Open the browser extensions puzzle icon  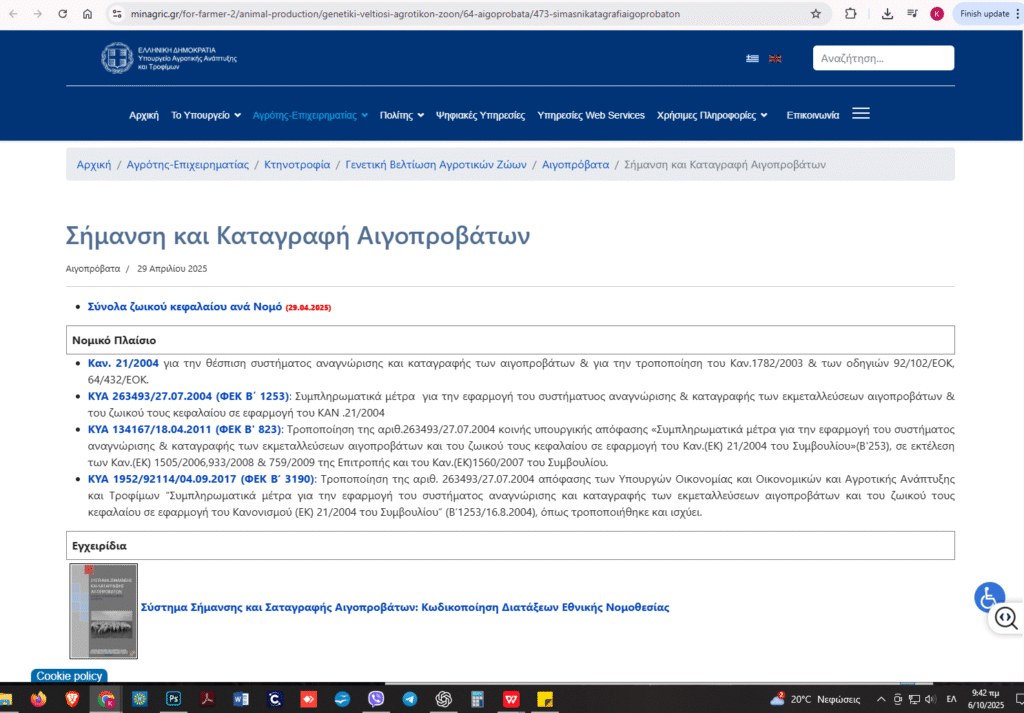coord(851,14)
